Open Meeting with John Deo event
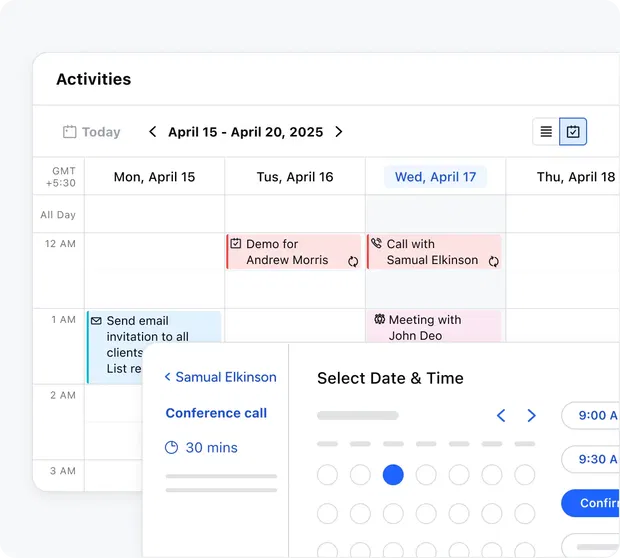Image resolution: width=620 pixels, height=558 pixels. pyautogui.click(x=432, y=327)
